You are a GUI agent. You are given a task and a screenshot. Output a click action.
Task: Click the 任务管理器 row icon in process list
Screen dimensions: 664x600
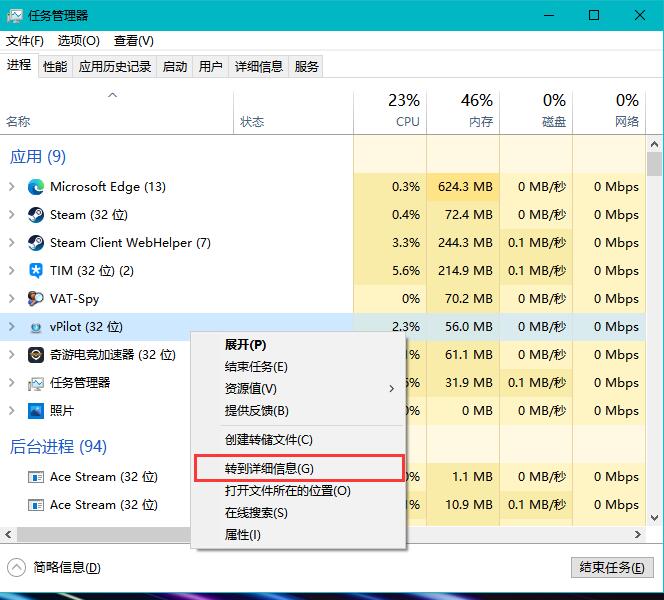[x=36, y=383]
